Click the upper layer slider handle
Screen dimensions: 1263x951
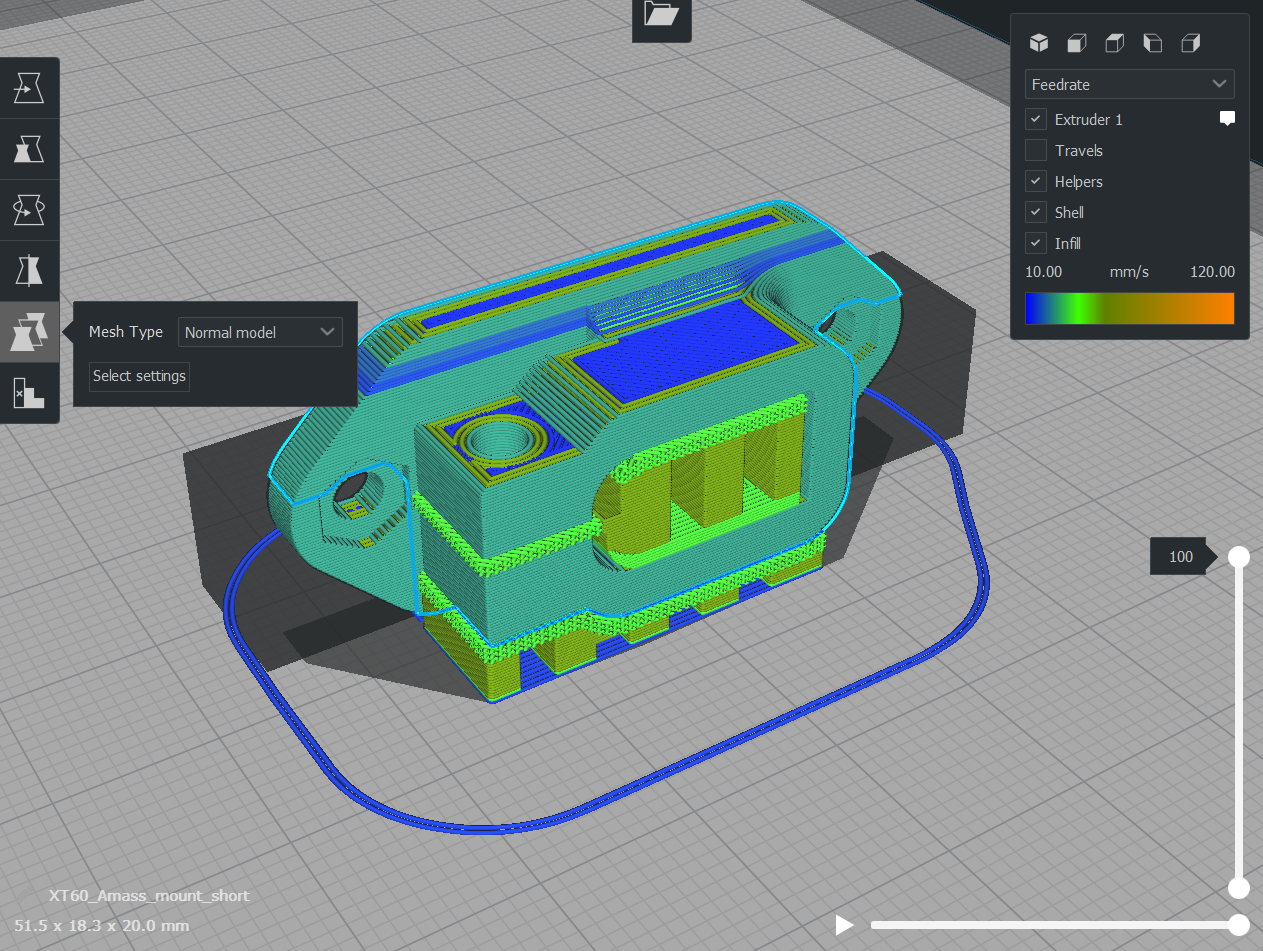pyautogui.click(x=1239, y=557)
